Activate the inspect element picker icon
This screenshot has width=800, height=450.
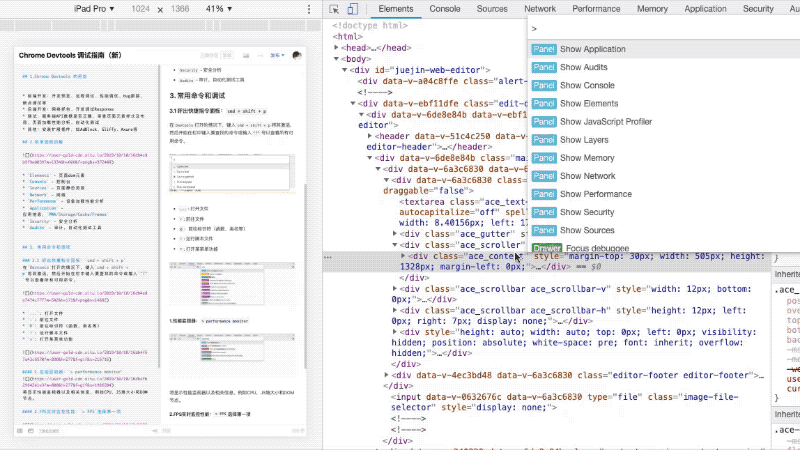[x=334, y=9]
